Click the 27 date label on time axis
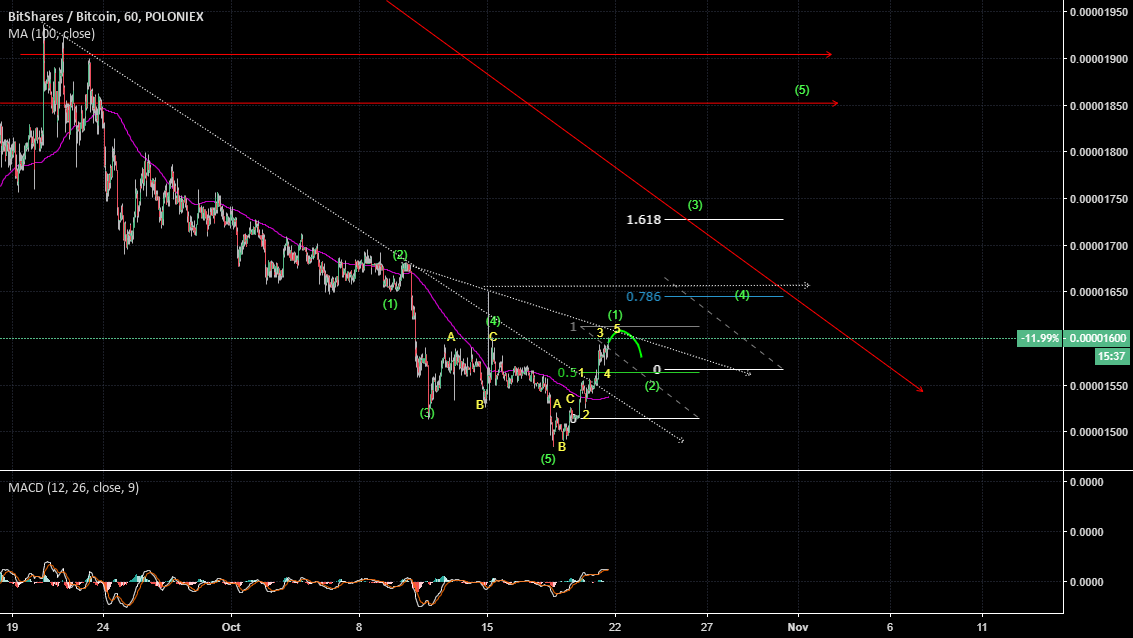1133x638 pixels. click(707, 626)
